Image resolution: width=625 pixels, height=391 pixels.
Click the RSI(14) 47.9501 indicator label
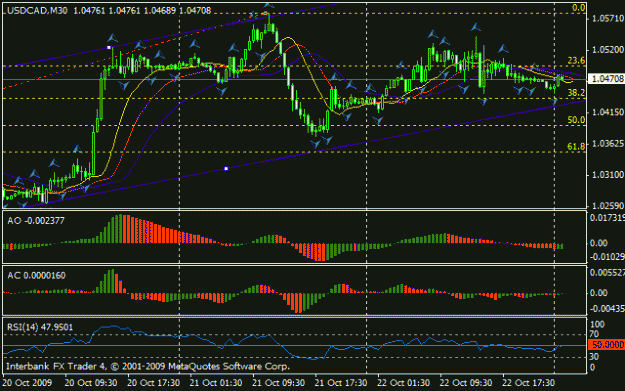[40, 327]
